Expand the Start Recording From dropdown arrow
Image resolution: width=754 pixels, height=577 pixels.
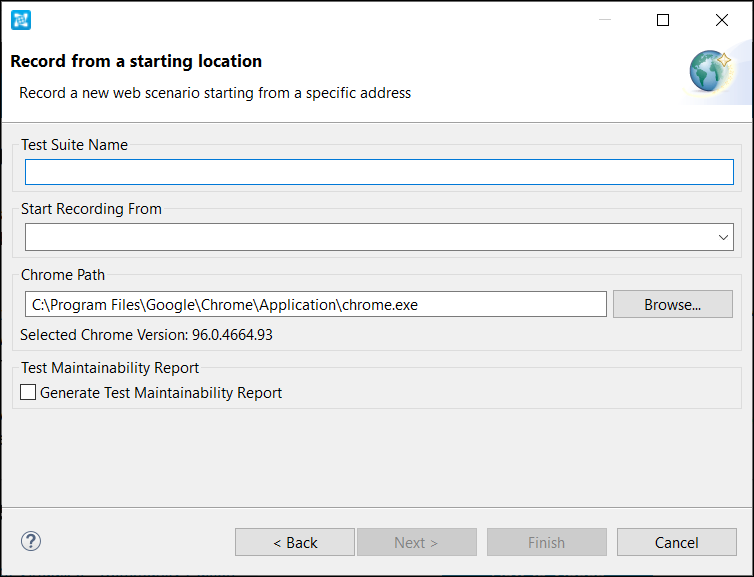pos(723,237)
